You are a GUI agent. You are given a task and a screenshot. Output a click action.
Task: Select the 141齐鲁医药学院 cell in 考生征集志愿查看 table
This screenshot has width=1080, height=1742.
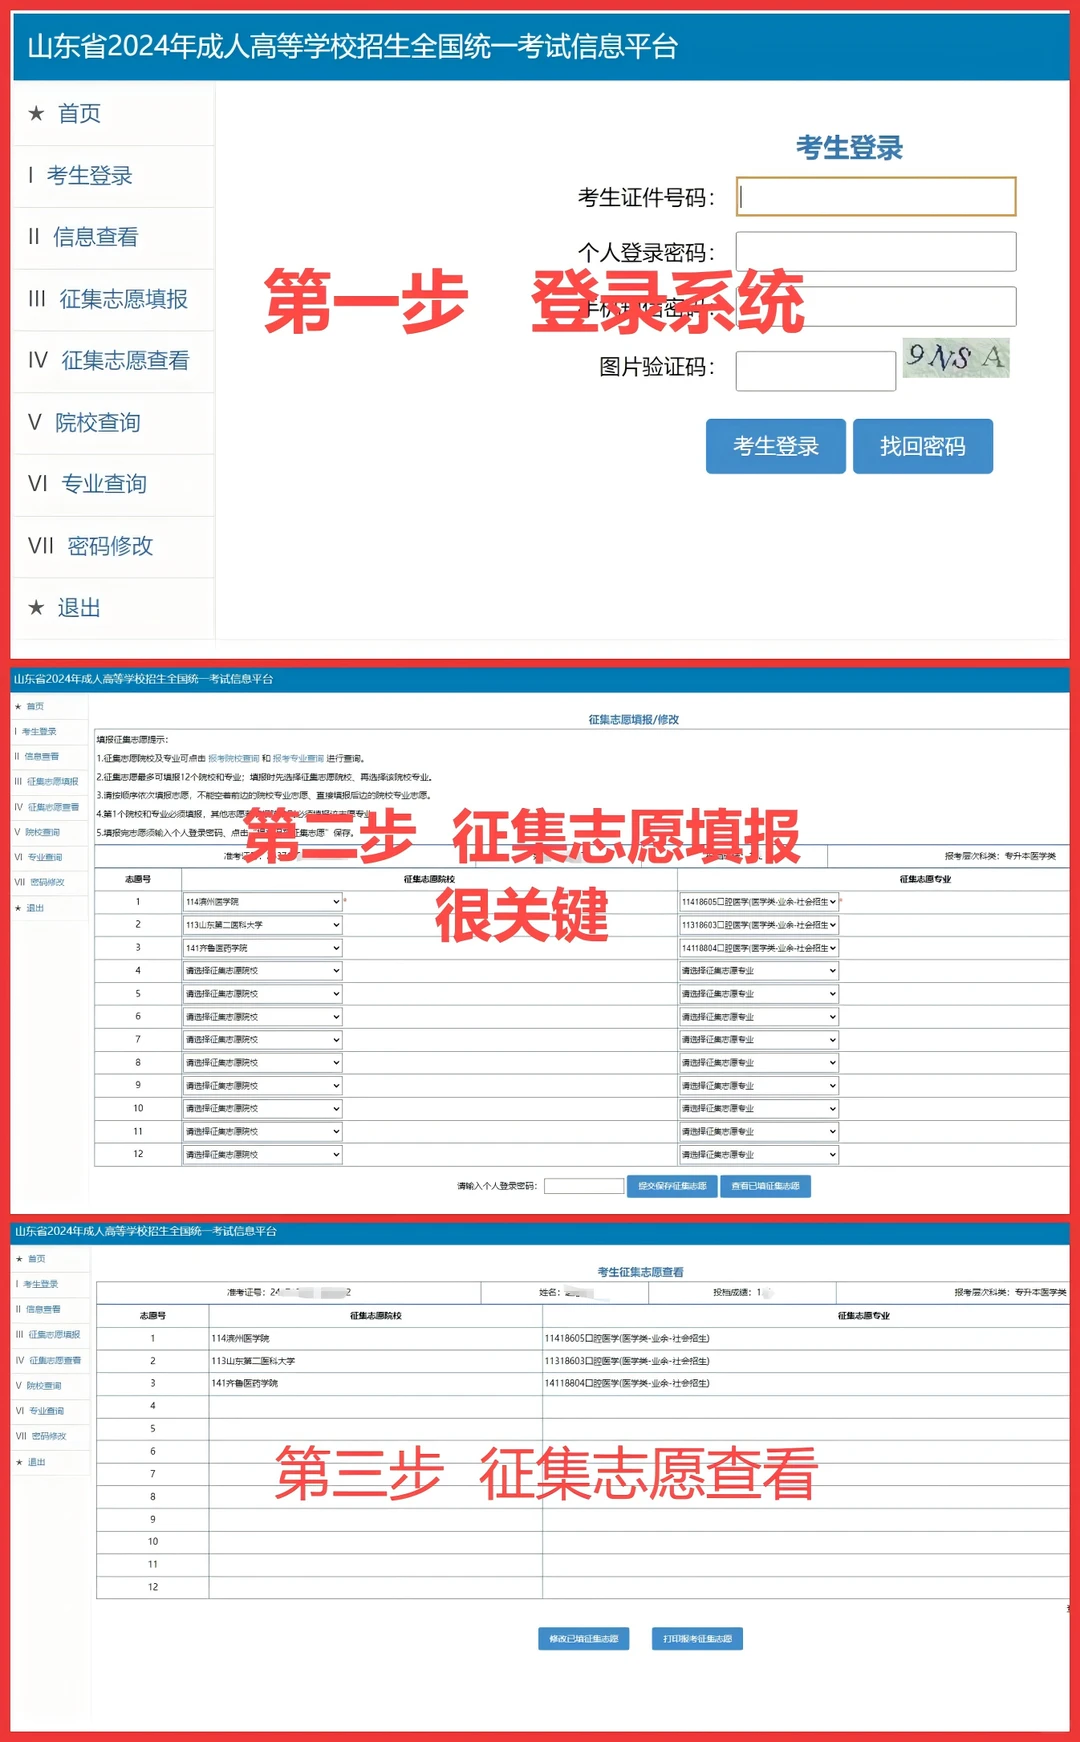point(375,1384)
